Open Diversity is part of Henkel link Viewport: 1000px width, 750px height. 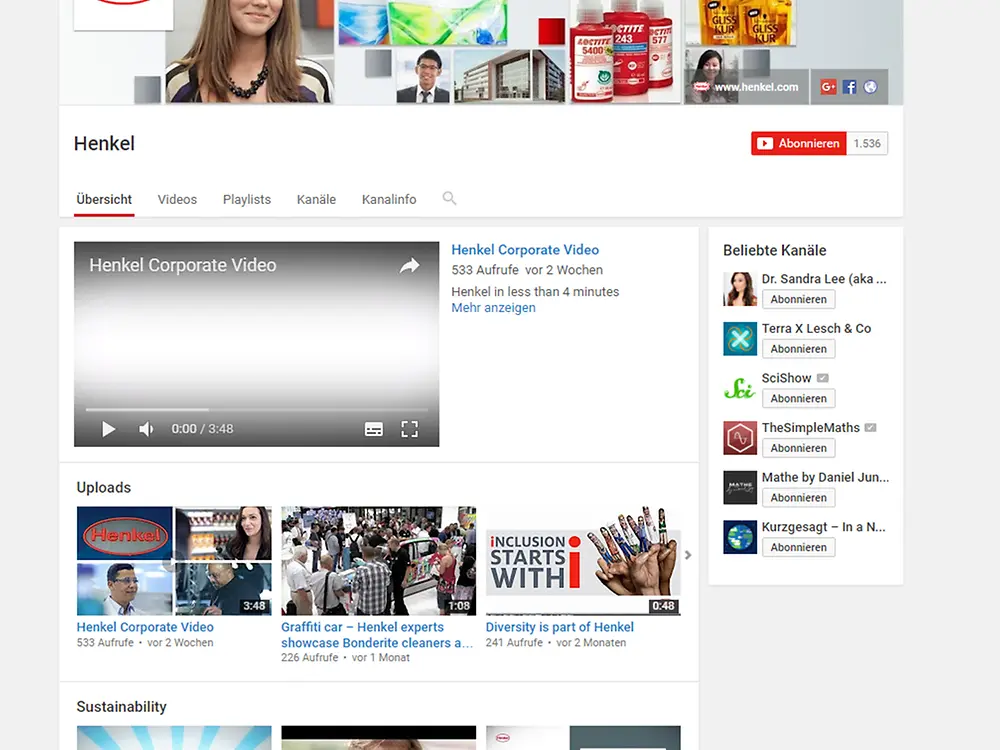(x=559, y=627)
